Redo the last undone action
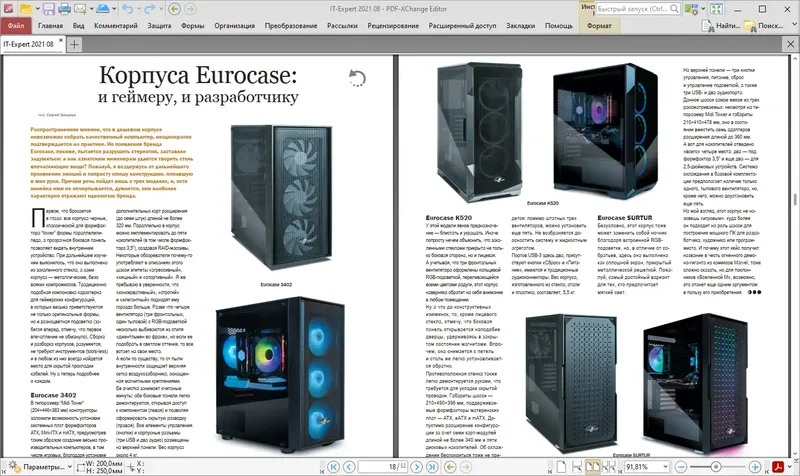 point(149,9)
